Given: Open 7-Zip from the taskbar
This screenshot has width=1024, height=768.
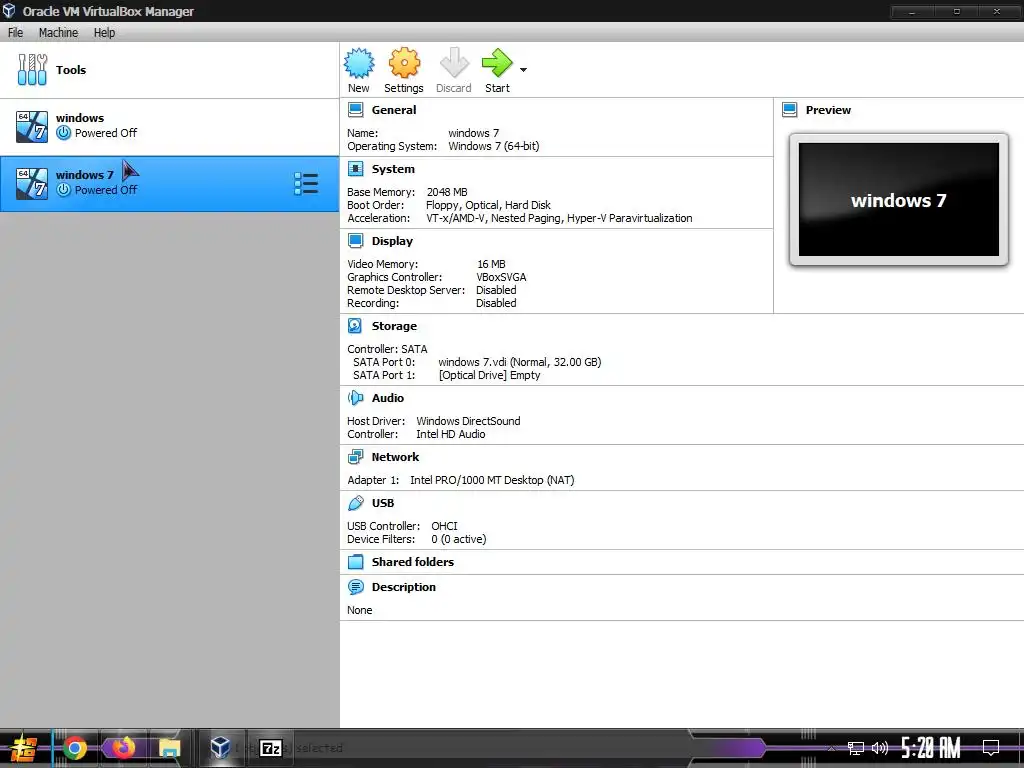Looking at the screenshot, I should coord(270,748).
